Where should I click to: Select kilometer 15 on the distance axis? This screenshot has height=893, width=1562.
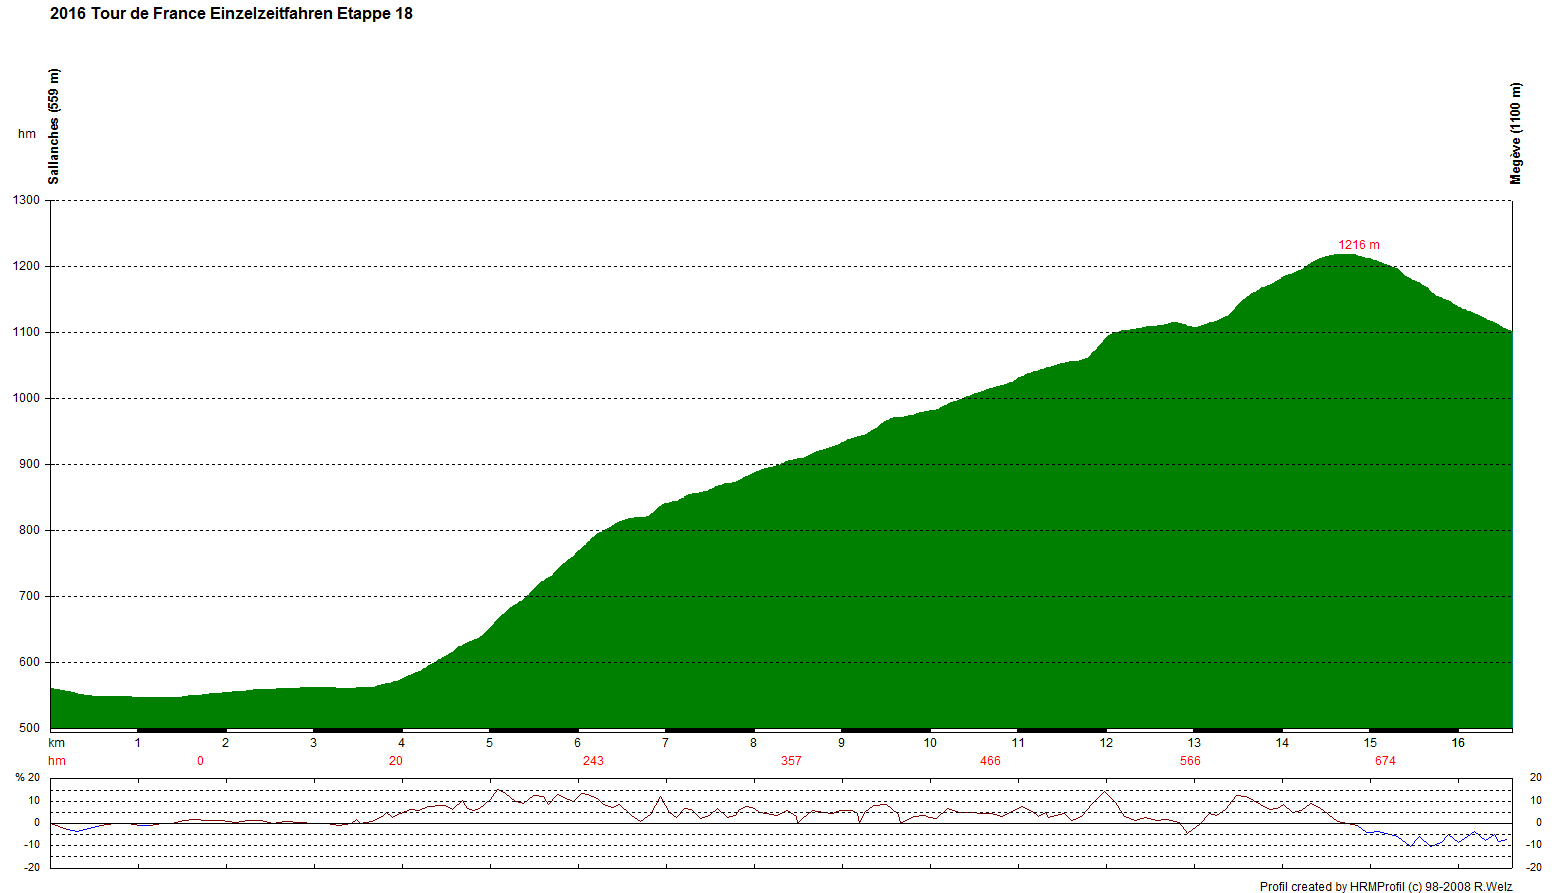[x=1370, y=743]
